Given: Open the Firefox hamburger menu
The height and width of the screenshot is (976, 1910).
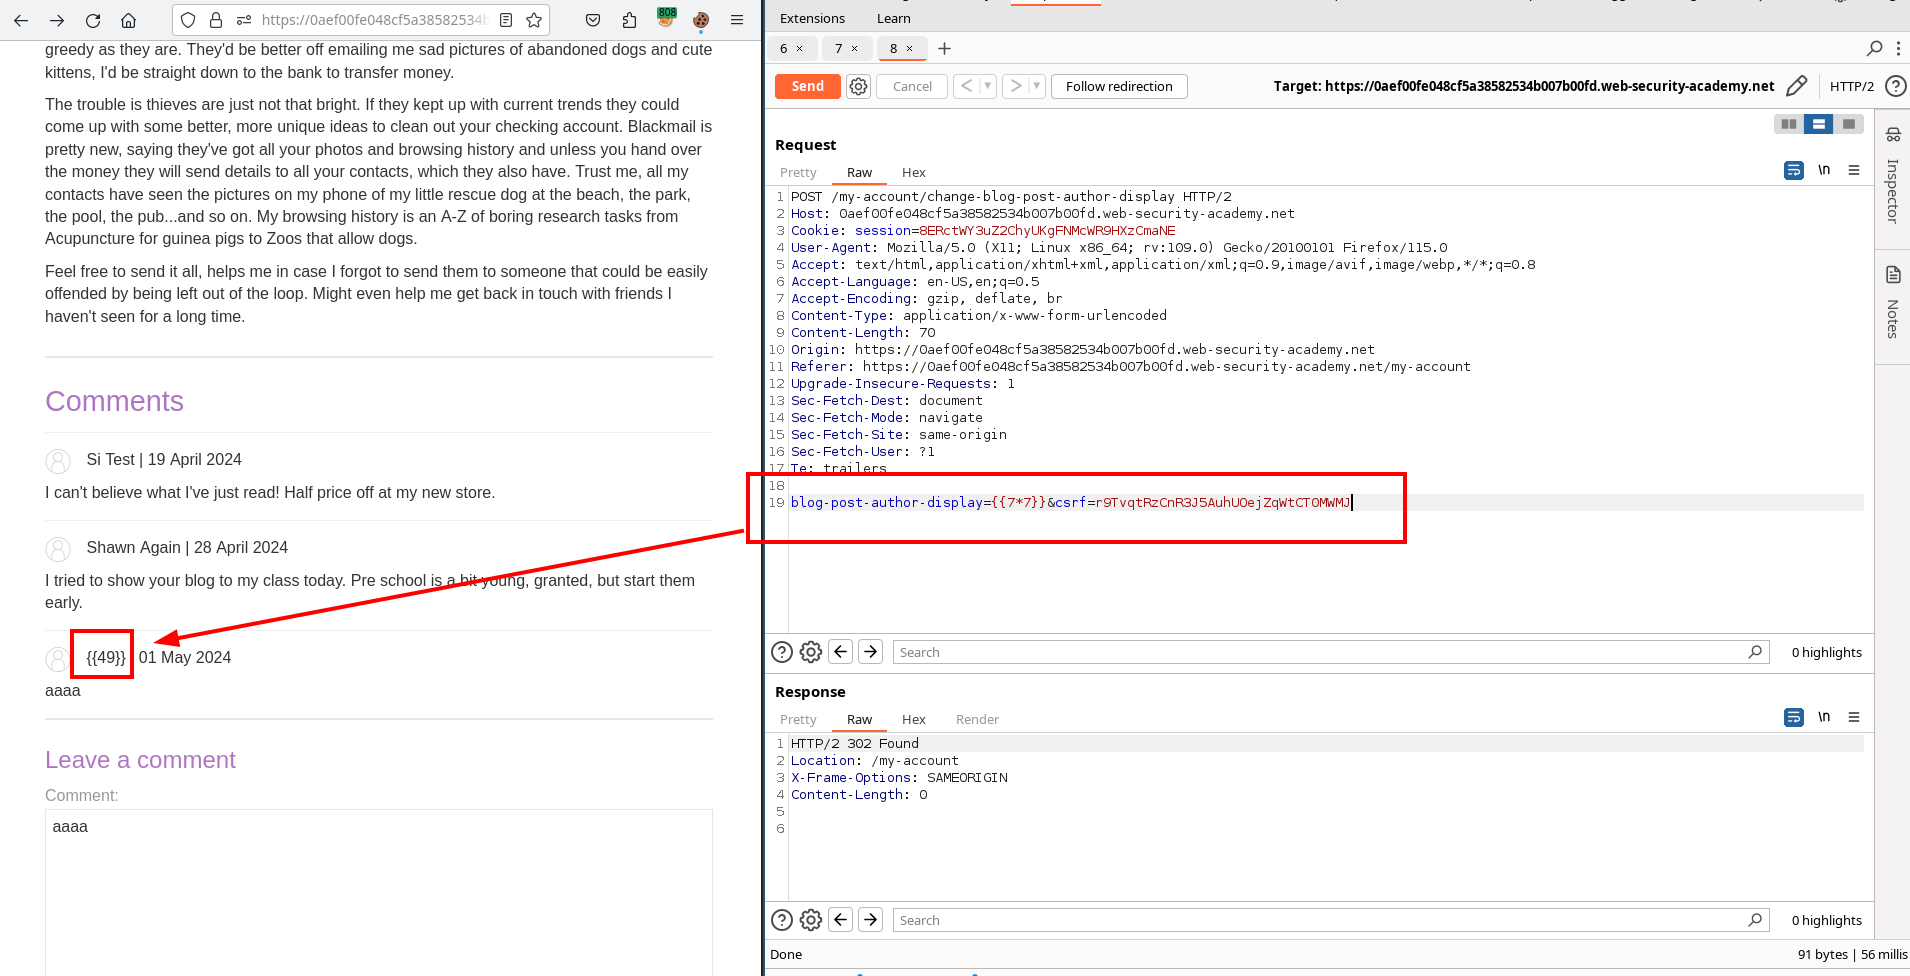Looking at the screenshot, I should tap(737, 20).
